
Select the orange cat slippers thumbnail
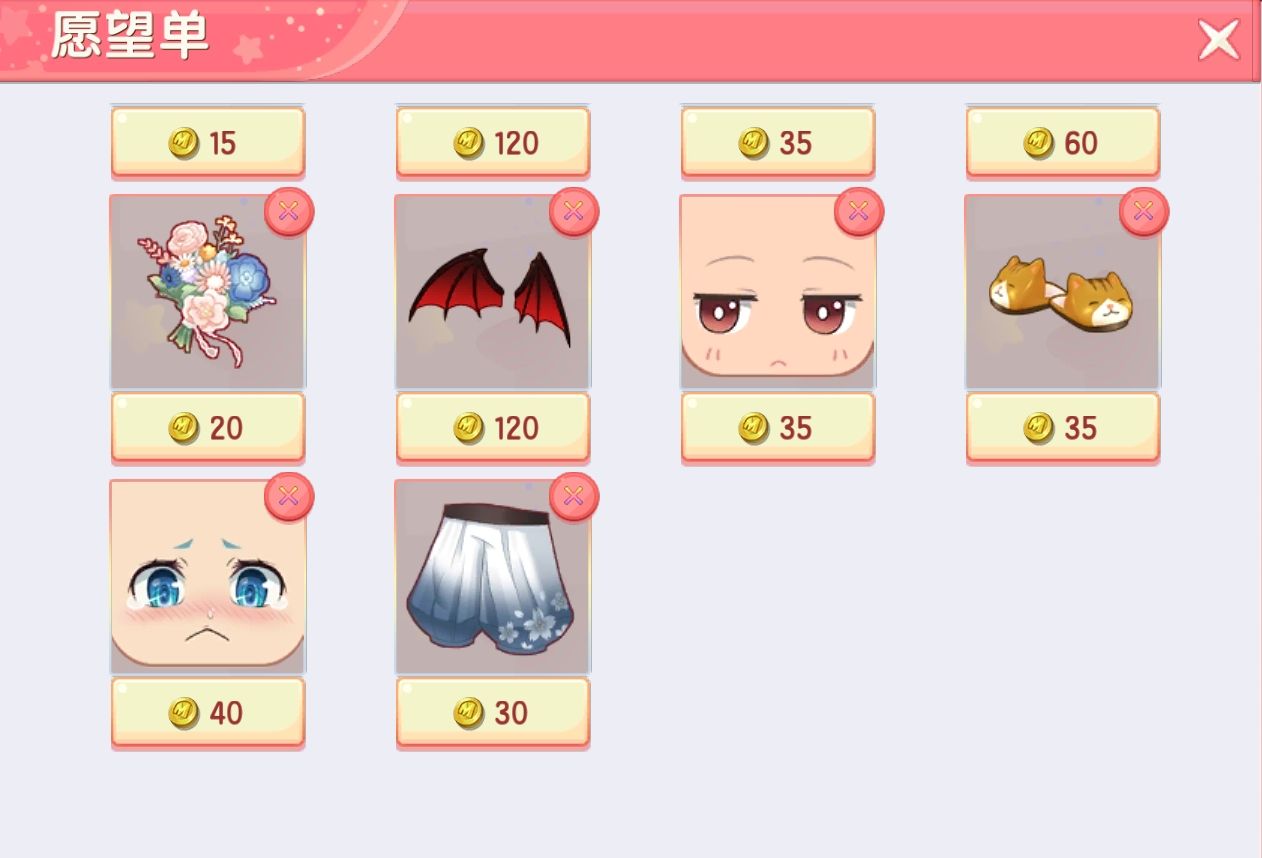pos(1063,292)
